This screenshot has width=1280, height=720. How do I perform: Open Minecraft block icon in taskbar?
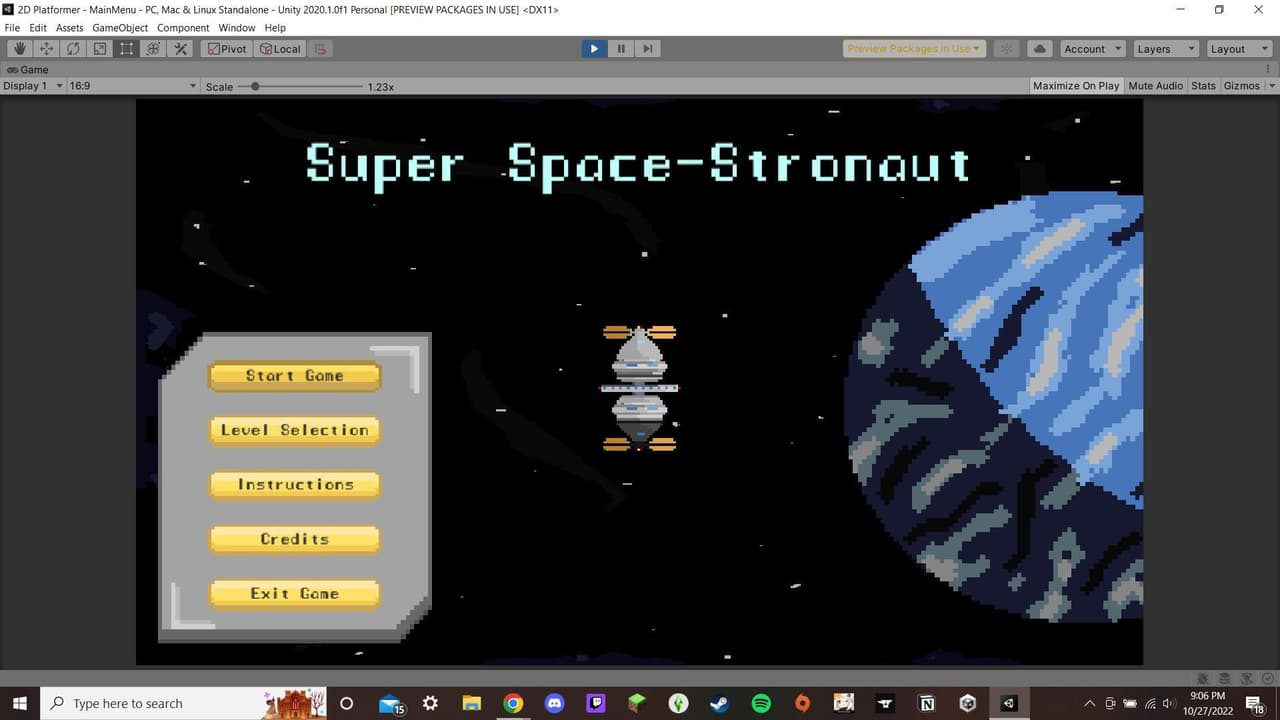(637, 704)
